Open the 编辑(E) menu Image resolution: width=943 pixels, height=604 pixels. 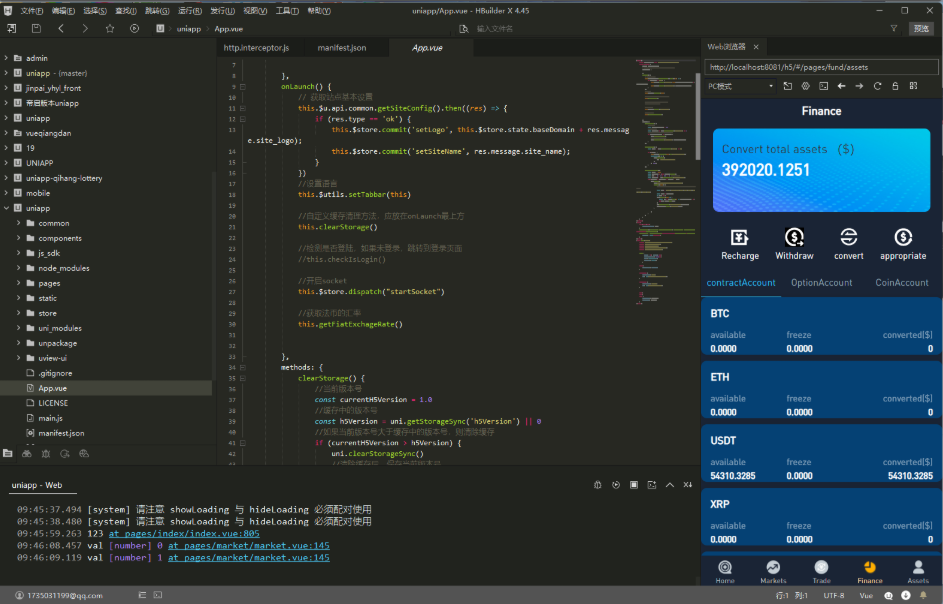63,11
